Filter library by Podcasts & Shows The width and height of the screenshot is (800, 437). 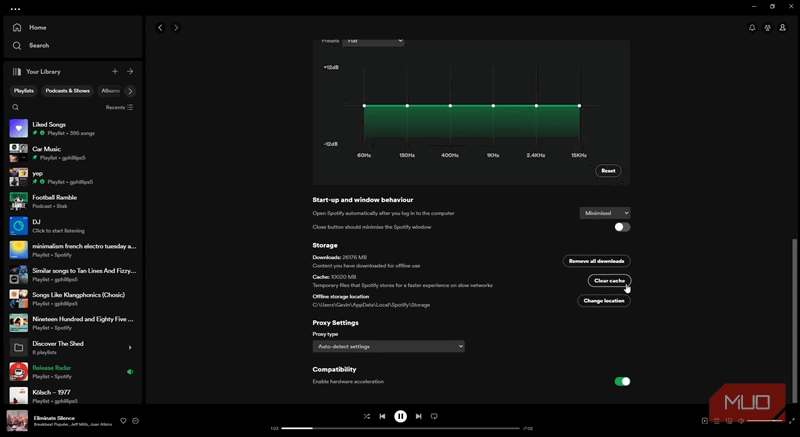67,91
